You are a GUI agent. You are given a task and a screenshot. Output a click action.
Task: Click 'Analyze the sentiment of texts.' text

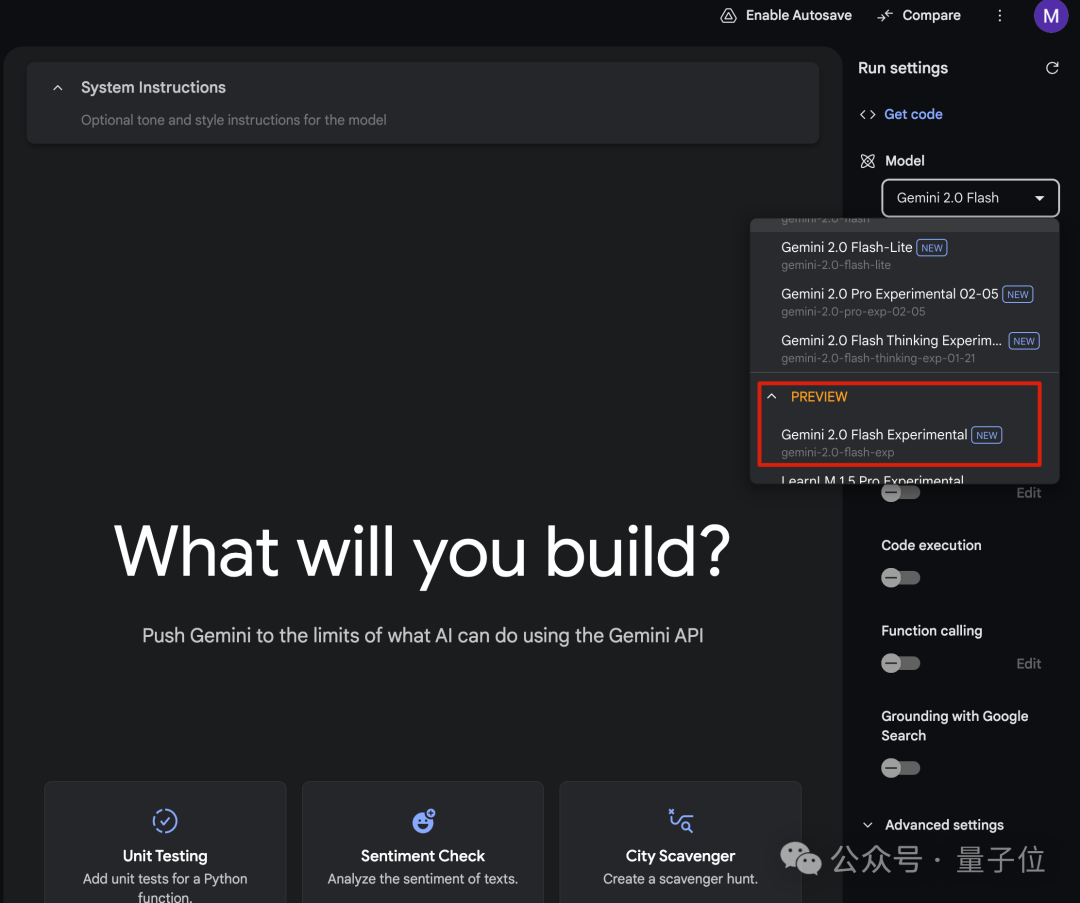point(423,879)
